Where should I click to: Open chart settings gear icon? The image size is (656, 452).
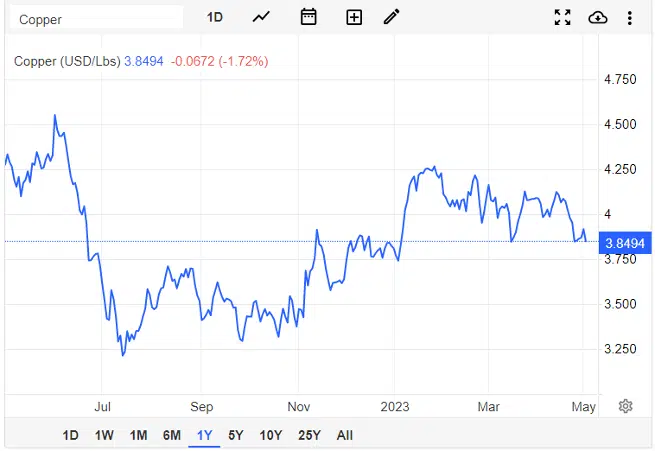tap(625, 406)
